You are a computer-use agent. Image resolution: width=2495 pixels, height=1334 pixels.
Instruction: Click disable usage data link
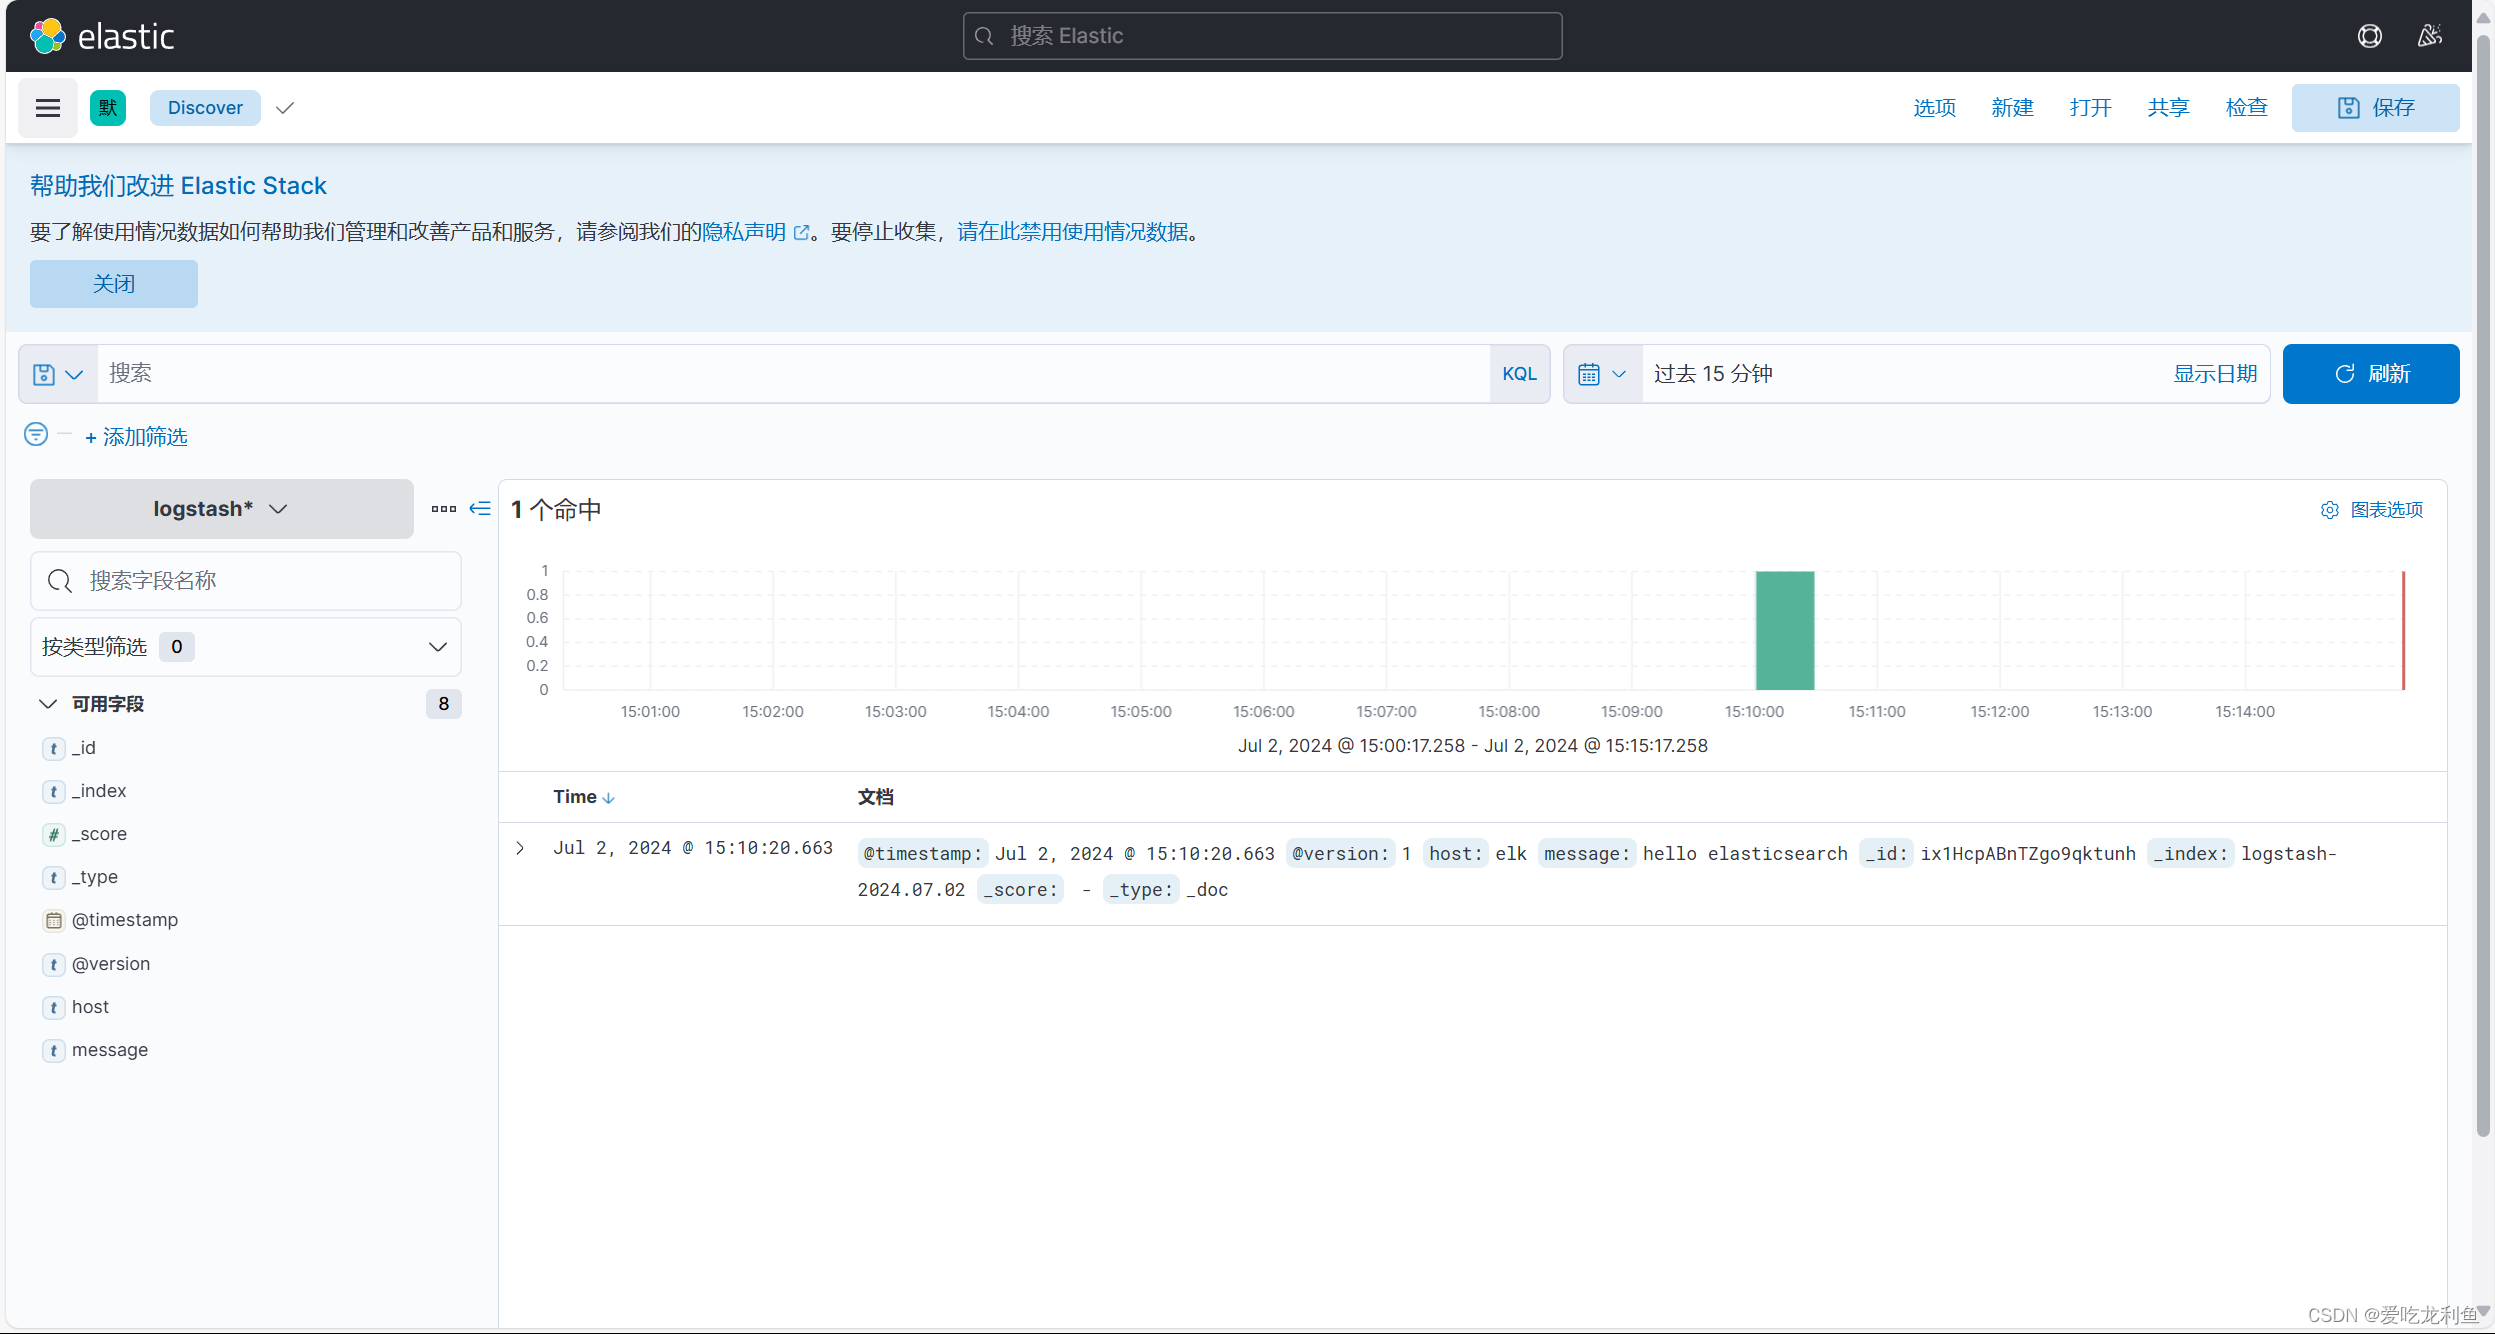pos(1073,232)
